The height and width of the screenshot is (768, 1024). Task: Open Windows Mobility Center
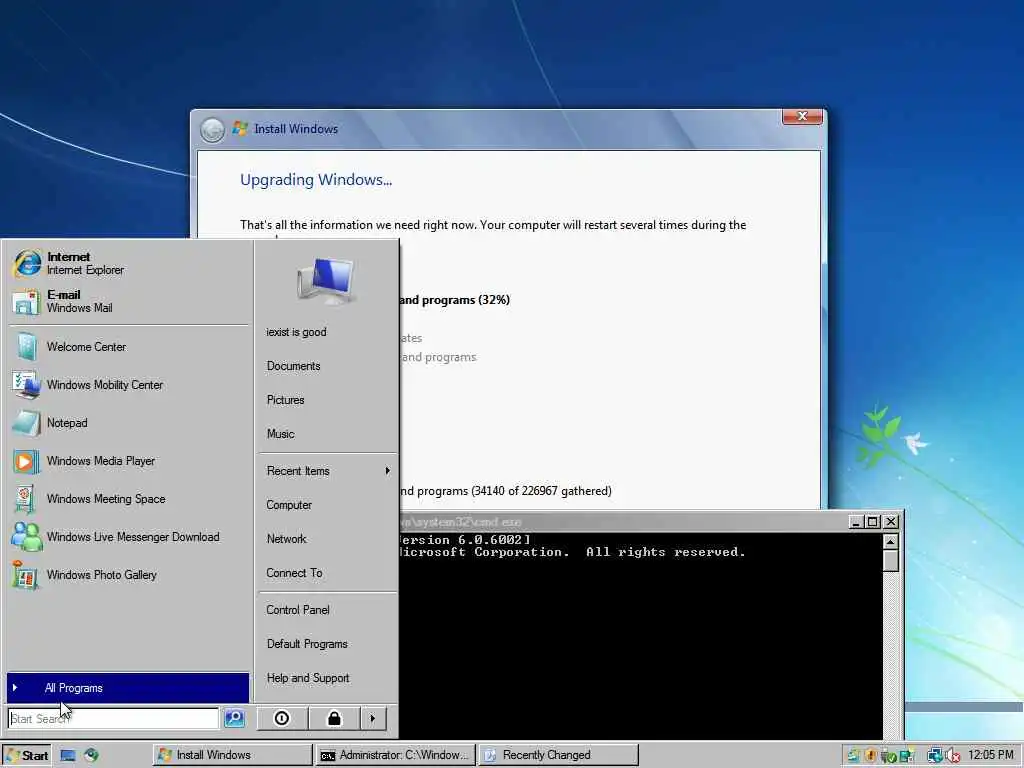tap(128, 385)
